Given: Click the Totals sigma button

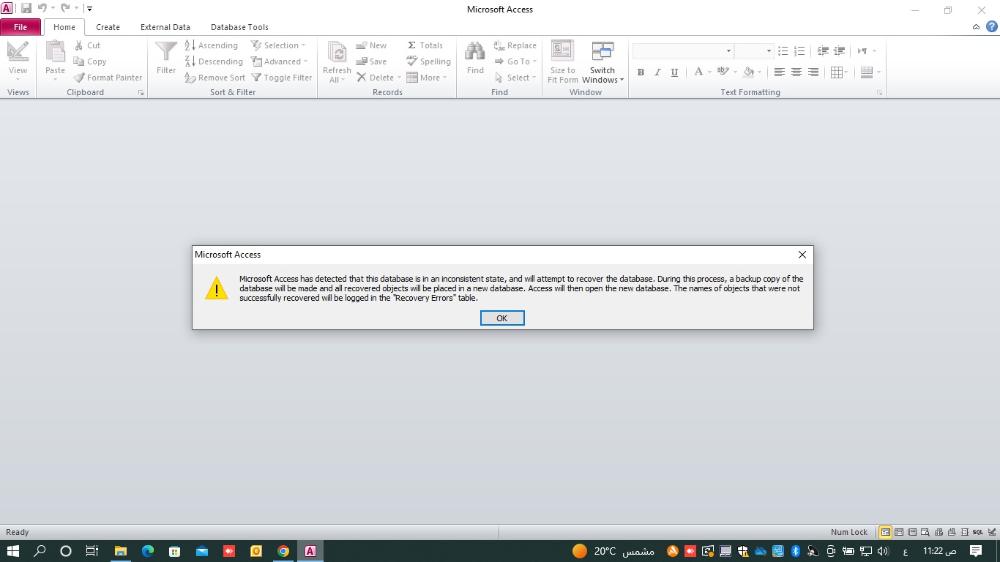Looking at the screenshot, I should coord(425,45).
